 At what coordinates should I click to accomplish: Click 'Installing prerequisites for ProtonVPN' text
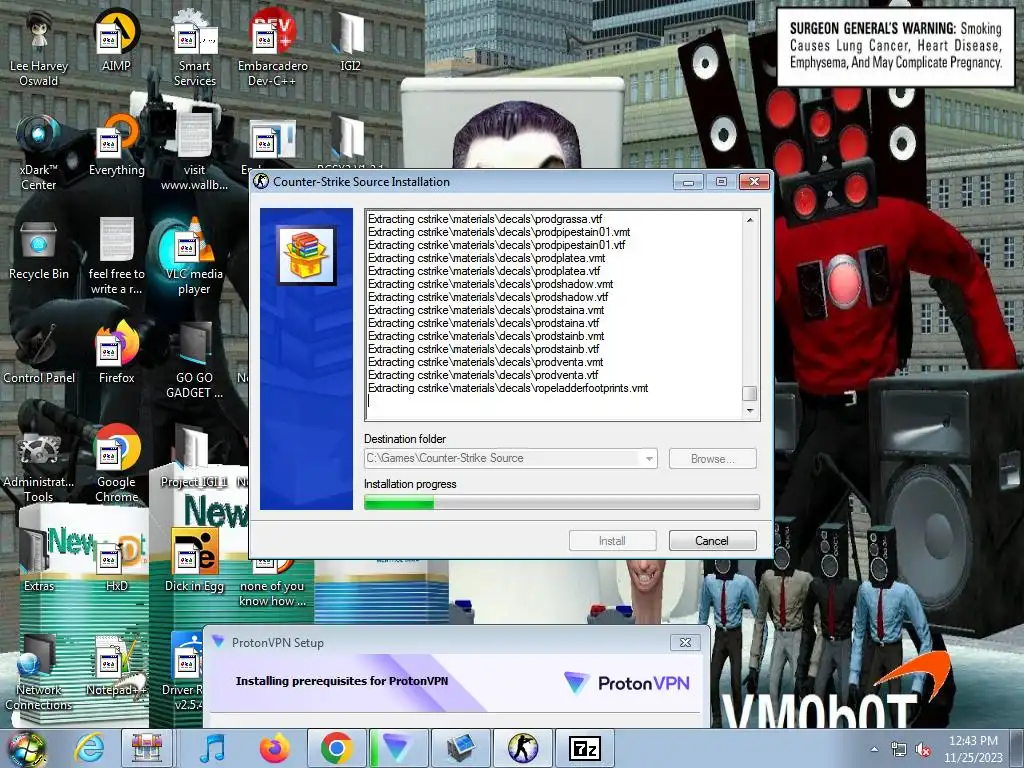tap(342, 680)
